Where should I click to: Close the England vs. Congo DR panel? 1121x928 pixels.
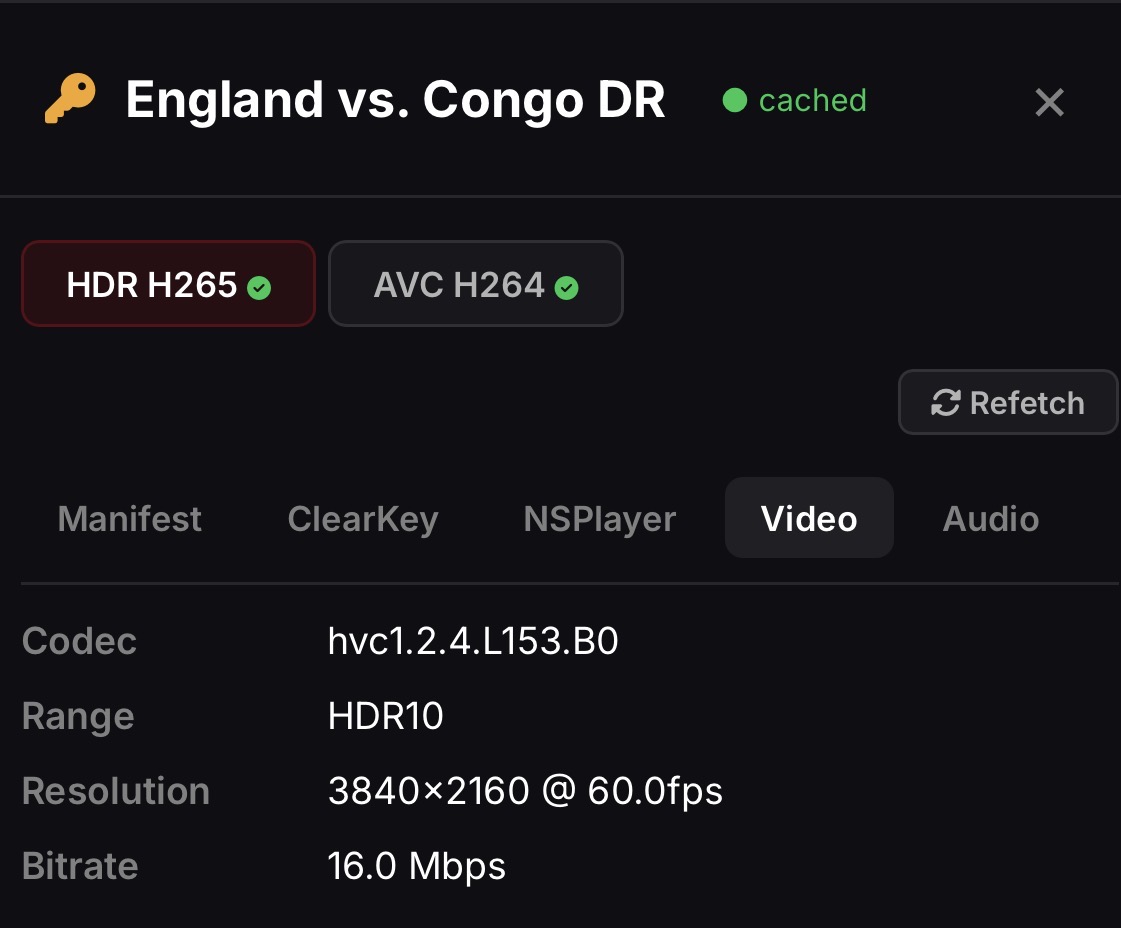pos(1049,102)
